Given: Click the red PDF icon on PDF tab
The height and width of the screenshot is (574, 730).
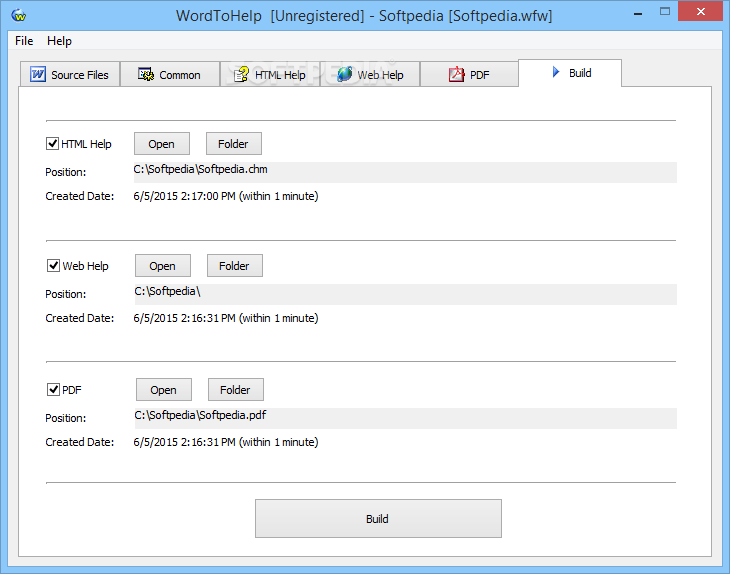Looking at the screenshot, I should point(456,74).
